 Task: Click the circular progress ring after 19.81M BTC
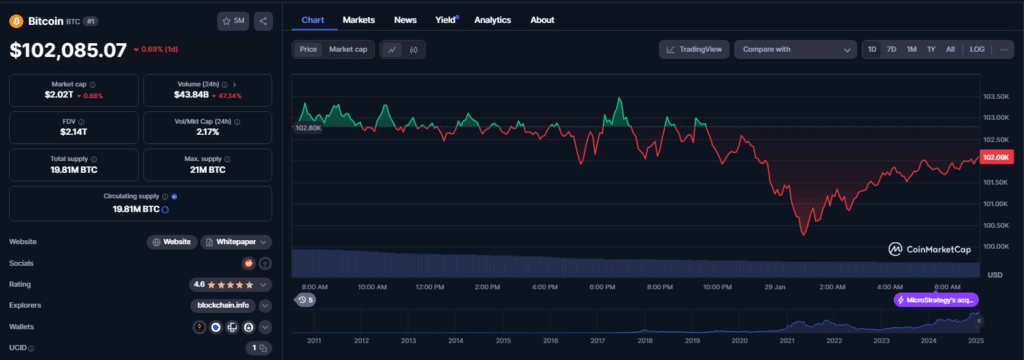(x=165, y=210)
